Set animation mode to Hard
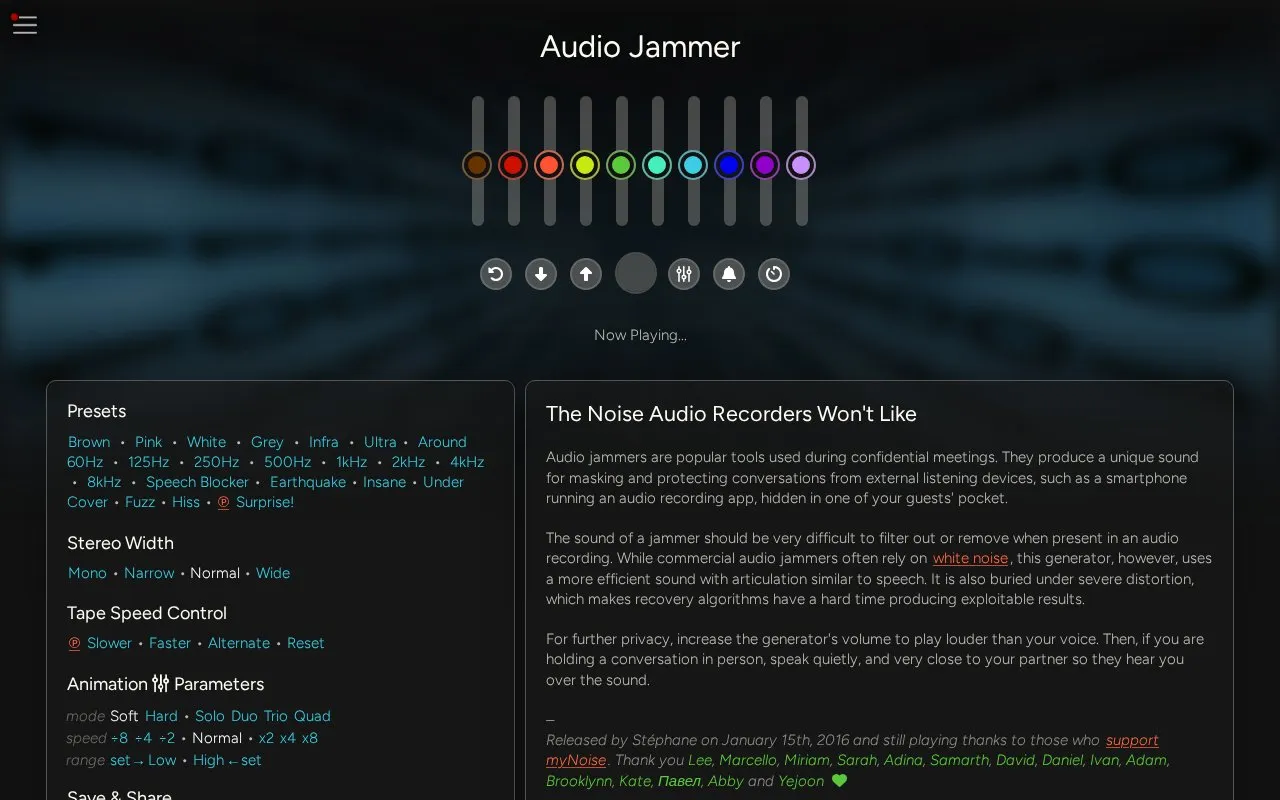Screen dimensions: 1280x800 pyautogui.click(x=161, y=716)
